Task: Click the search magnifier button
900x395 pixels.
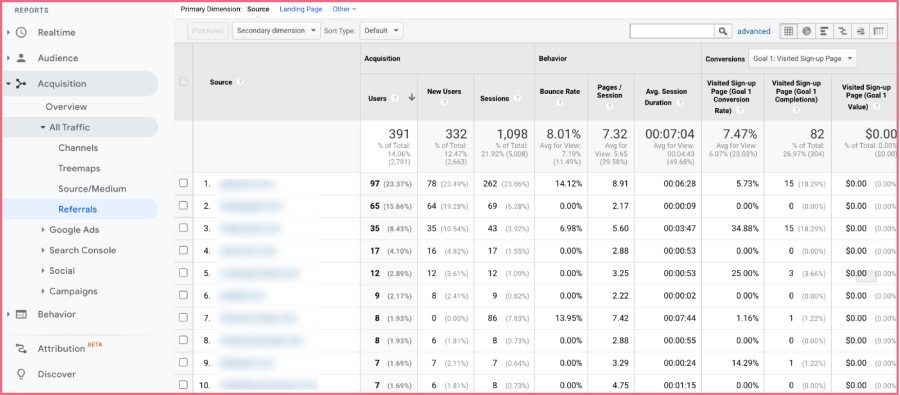Action: (723, 31)
